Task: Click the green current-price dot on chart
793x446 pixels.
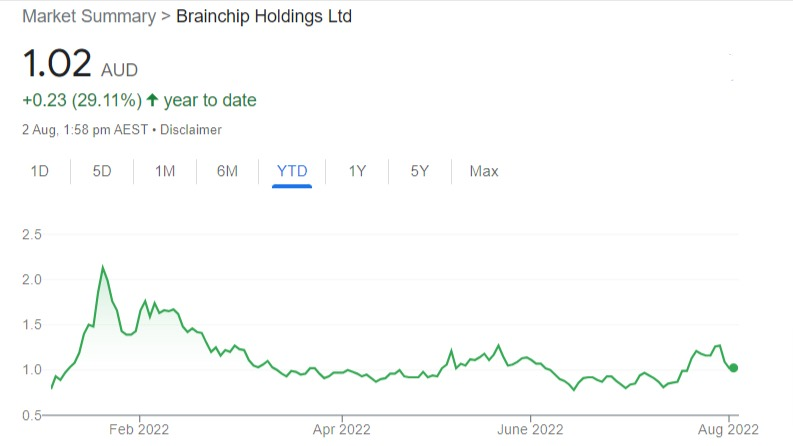Action: [734, 368]
